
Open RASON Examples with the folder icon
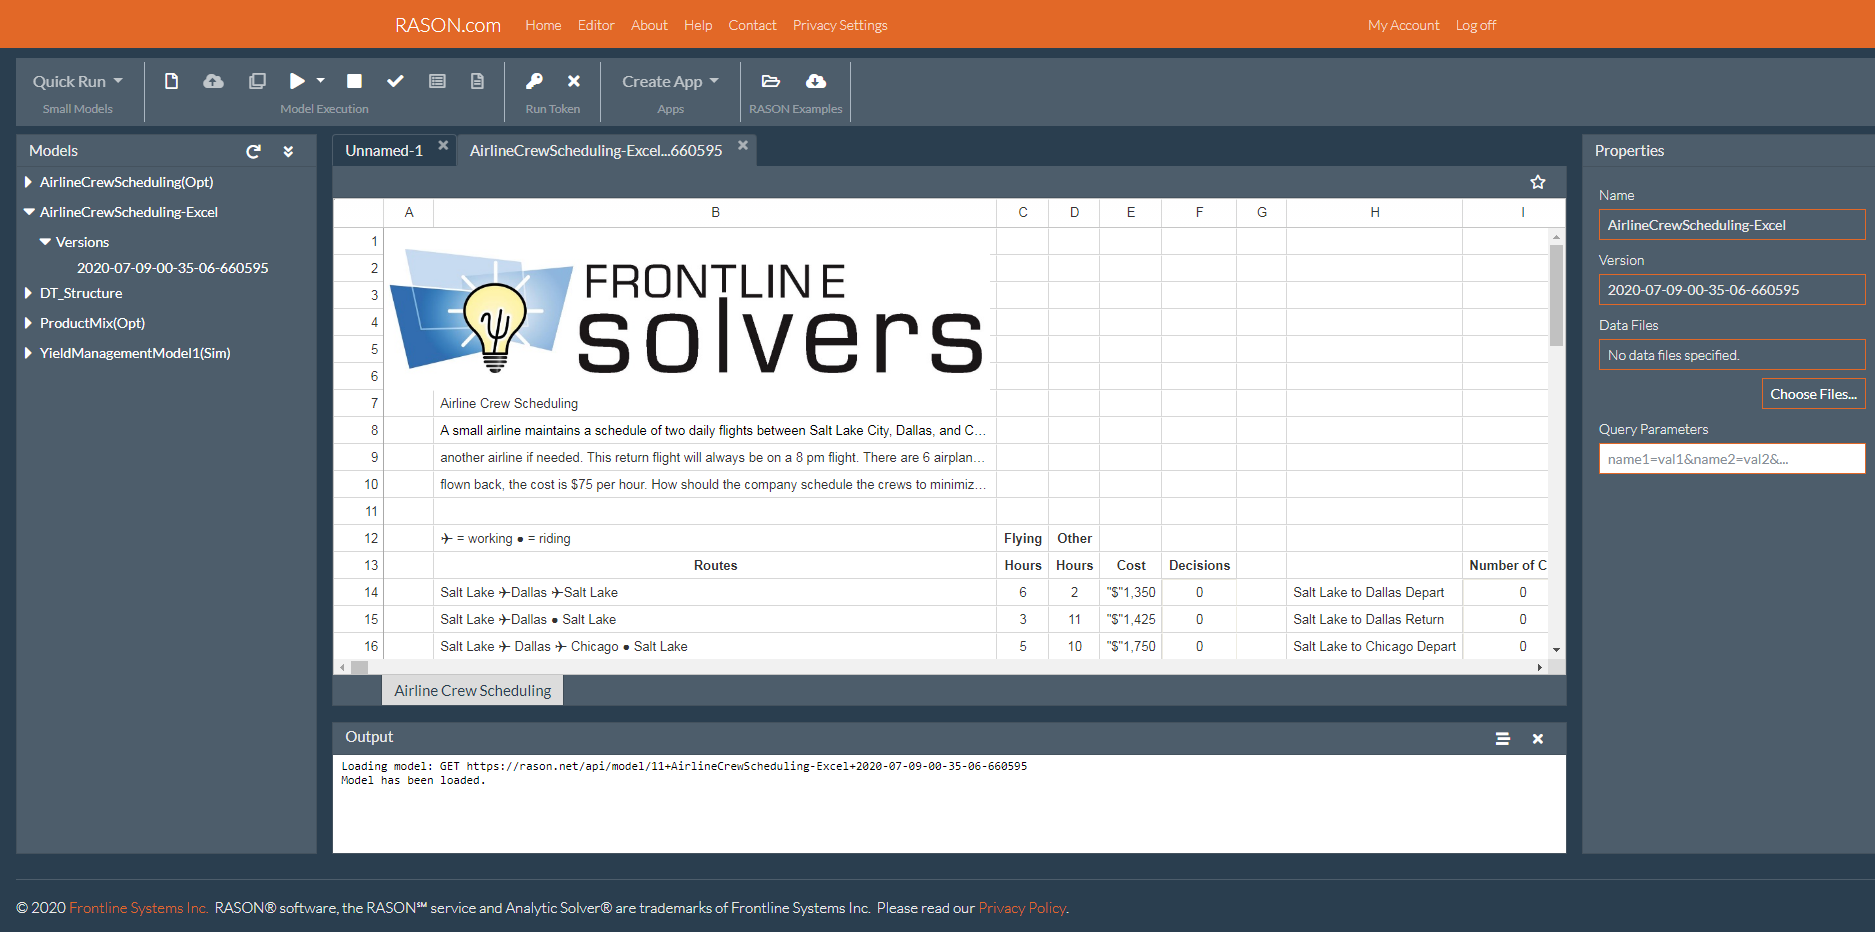coord(770,81)
